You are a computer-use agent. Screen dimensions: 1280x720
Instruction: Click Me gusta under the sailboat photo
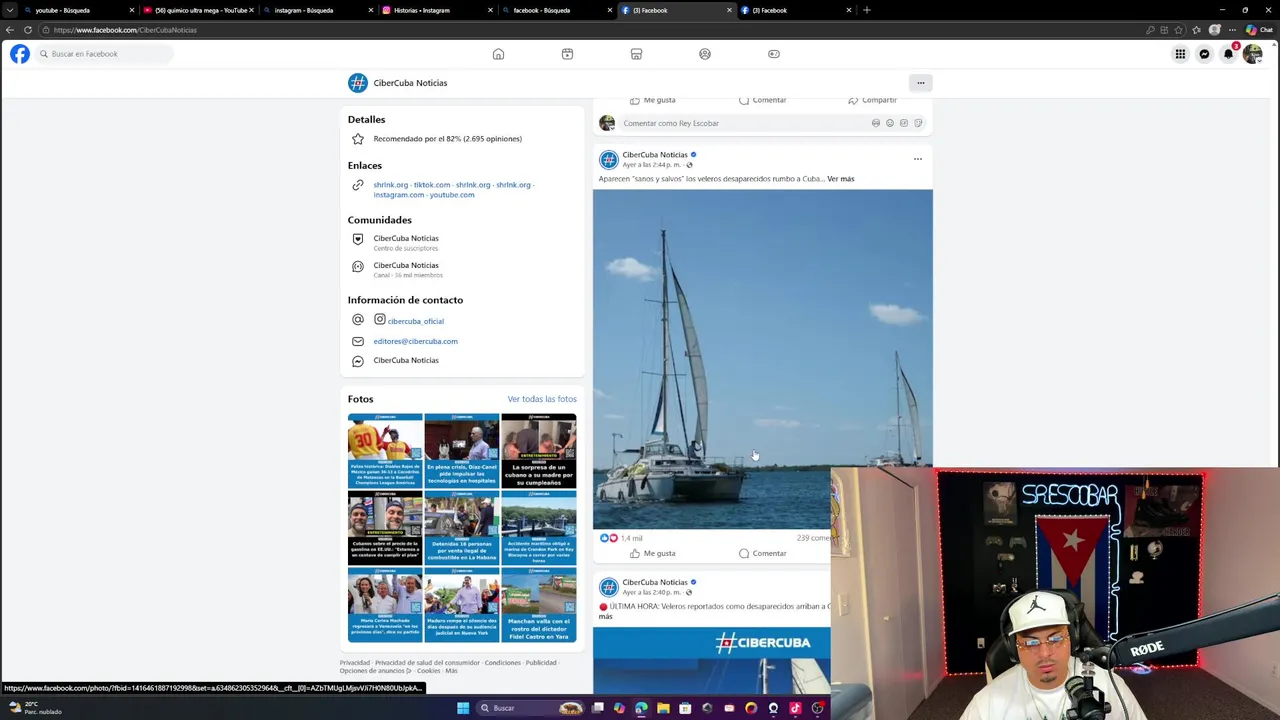click(653, 553)
